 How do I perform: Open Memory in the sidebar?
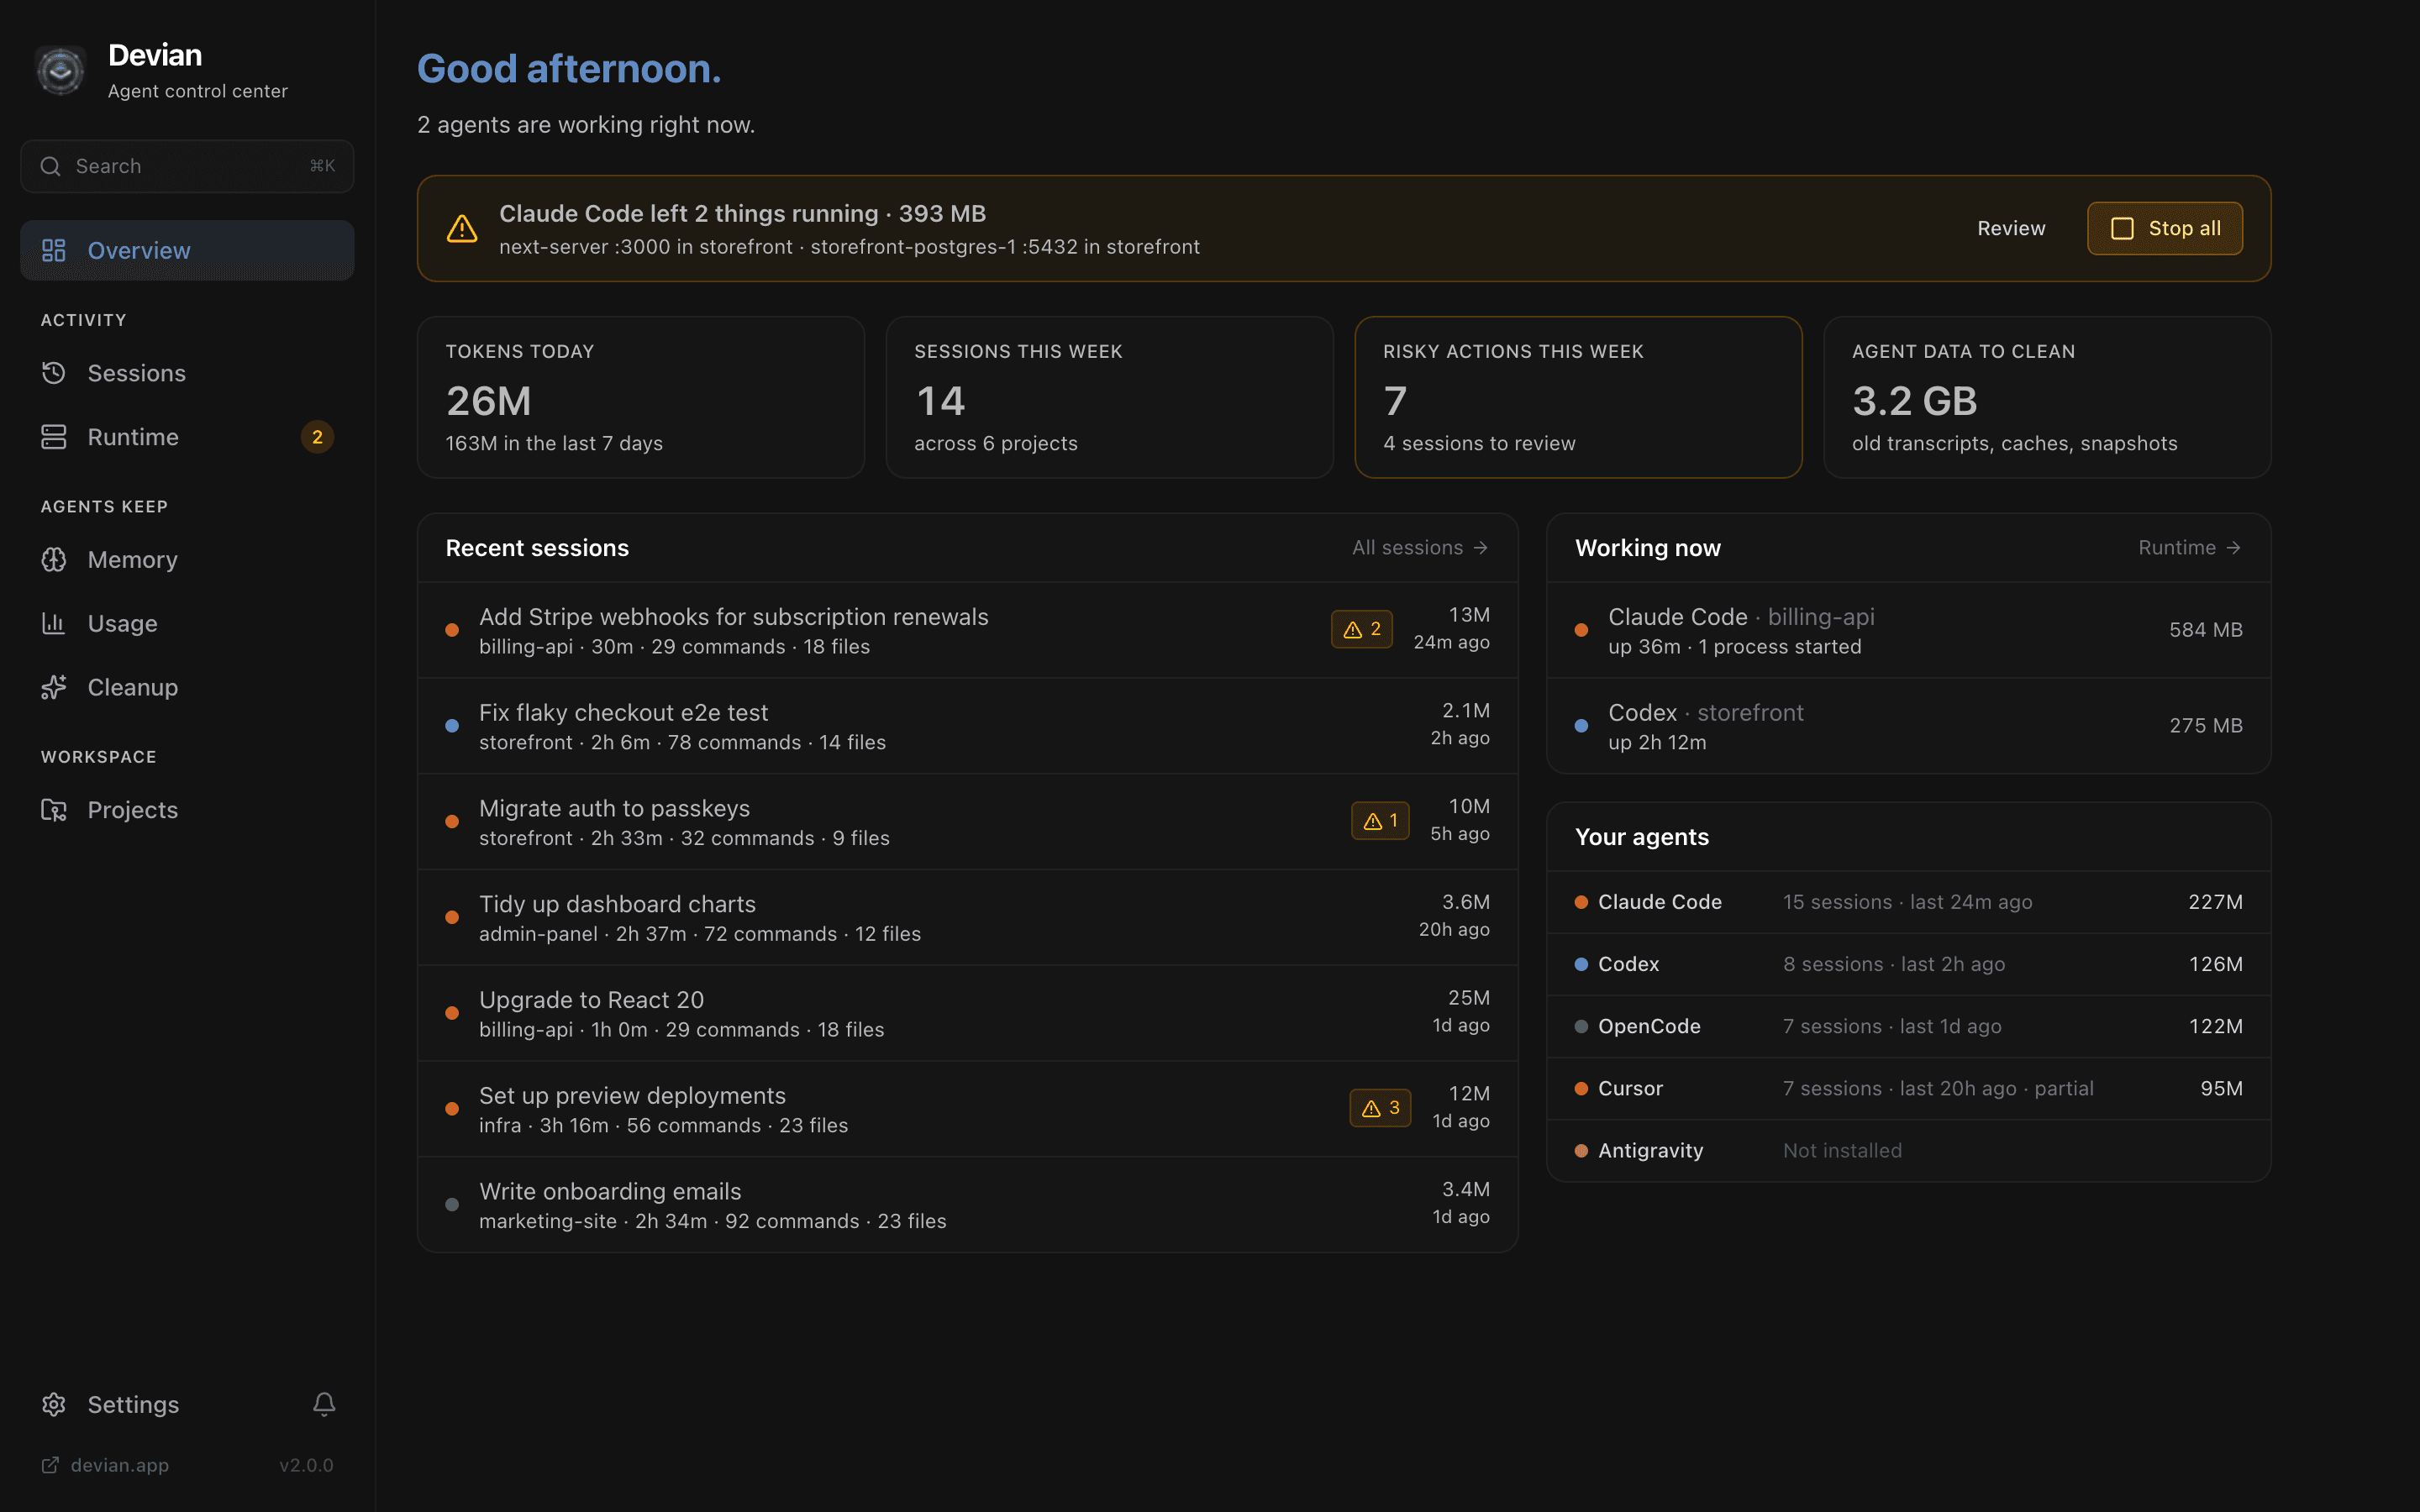(x=187, y=560)
